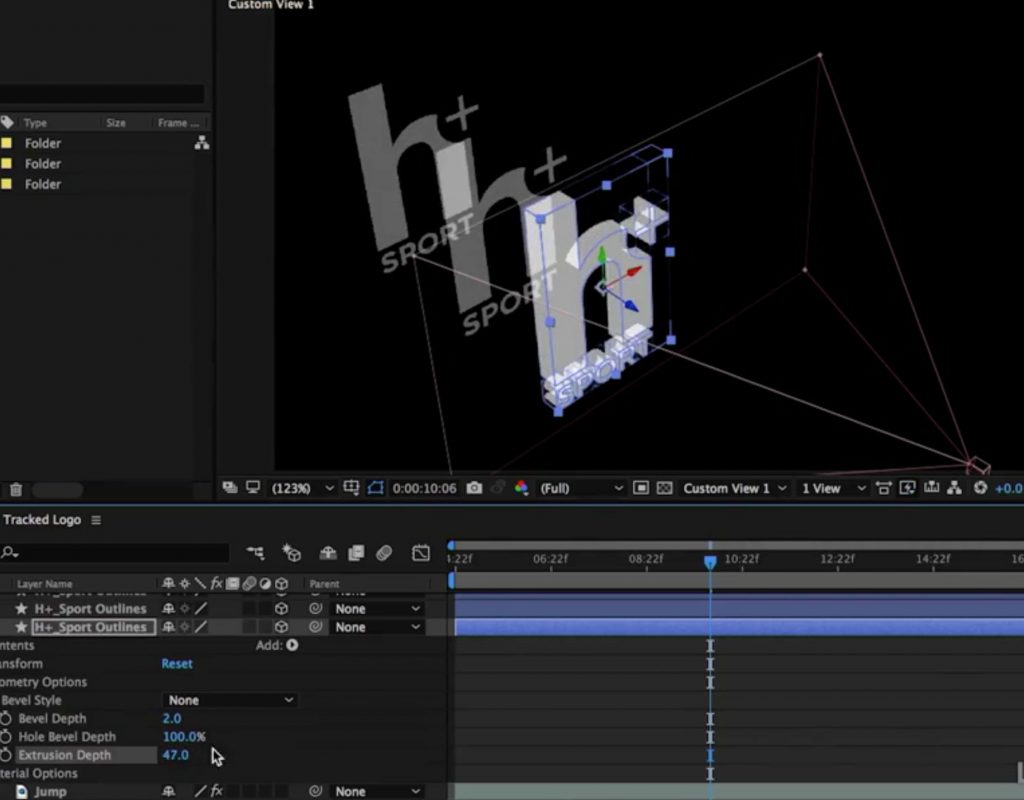1024x800 pixels.
Task: Take a snapshot with the camera icon
Action: click(474, 488)
